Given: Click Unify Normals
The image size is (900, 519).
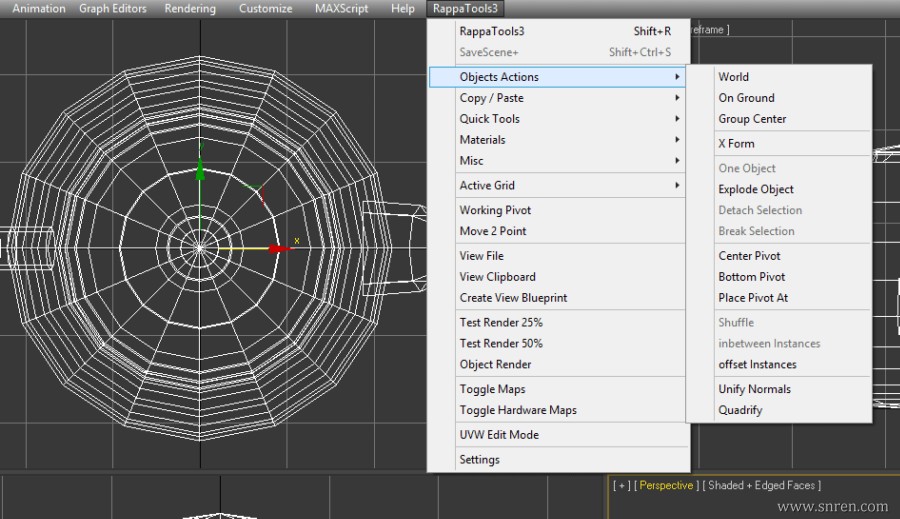Looking at the screenshot, I should [x=754, y=389].
